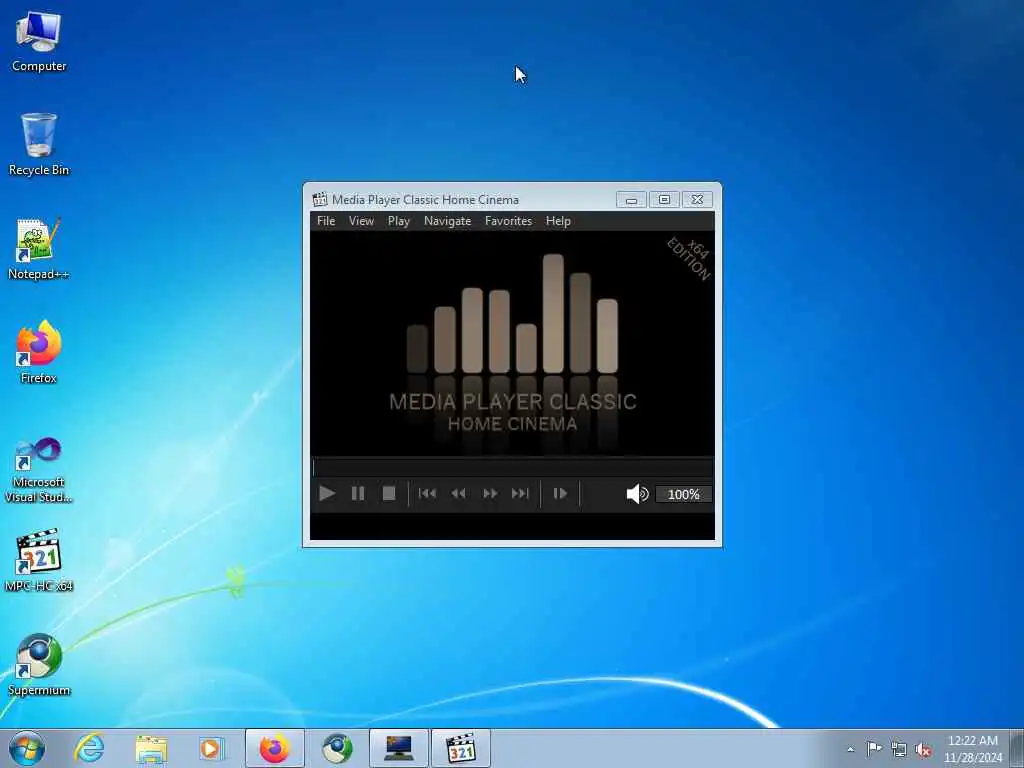Close the Media Player Classic window

pyautogui.click(x=697, y=199)
